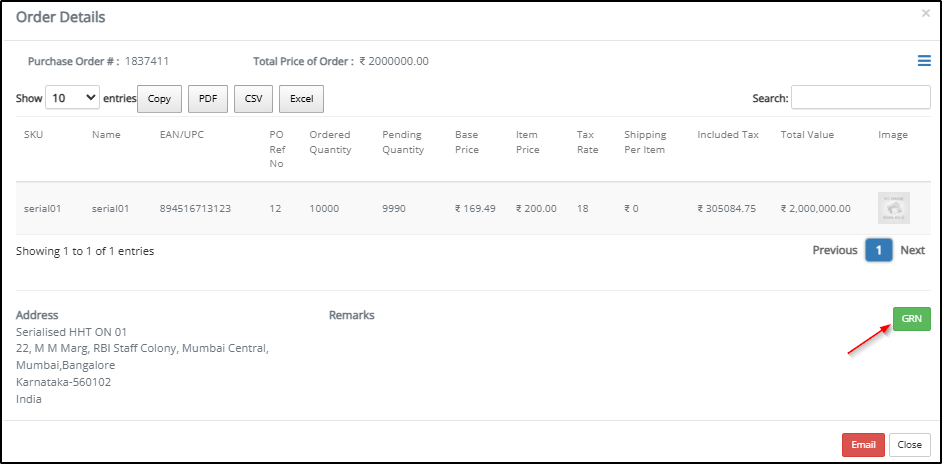Sort by SKU column header

click(34, 135)
